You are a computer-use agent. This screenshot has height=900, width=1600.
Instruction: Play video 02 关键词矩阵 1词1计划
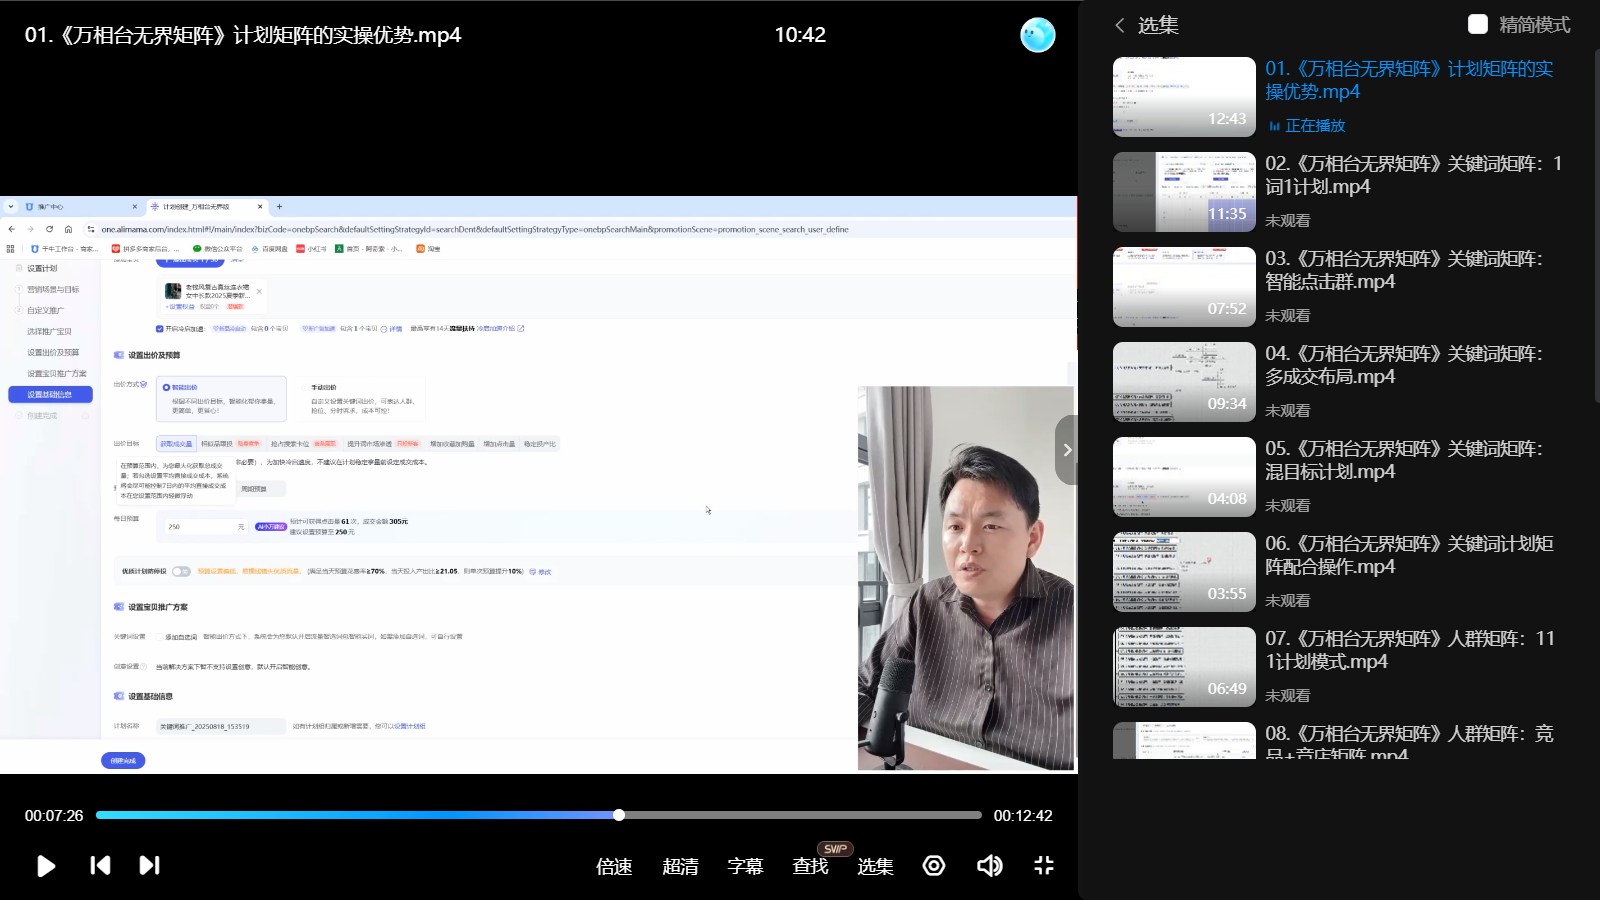(1412, 175)
